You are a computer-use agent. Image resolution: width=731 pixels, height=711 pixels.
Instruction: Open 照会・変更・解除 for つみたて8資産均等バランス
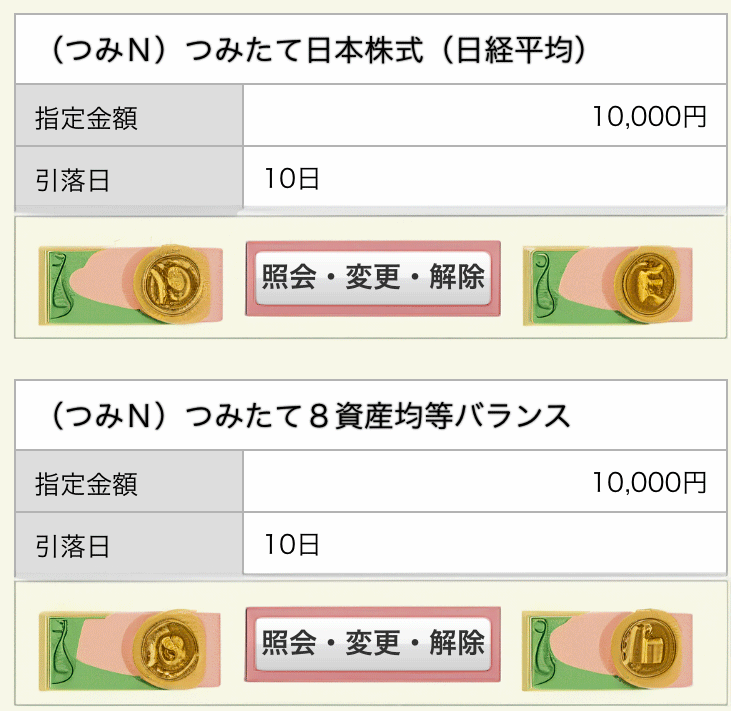[x=373, y=644]
